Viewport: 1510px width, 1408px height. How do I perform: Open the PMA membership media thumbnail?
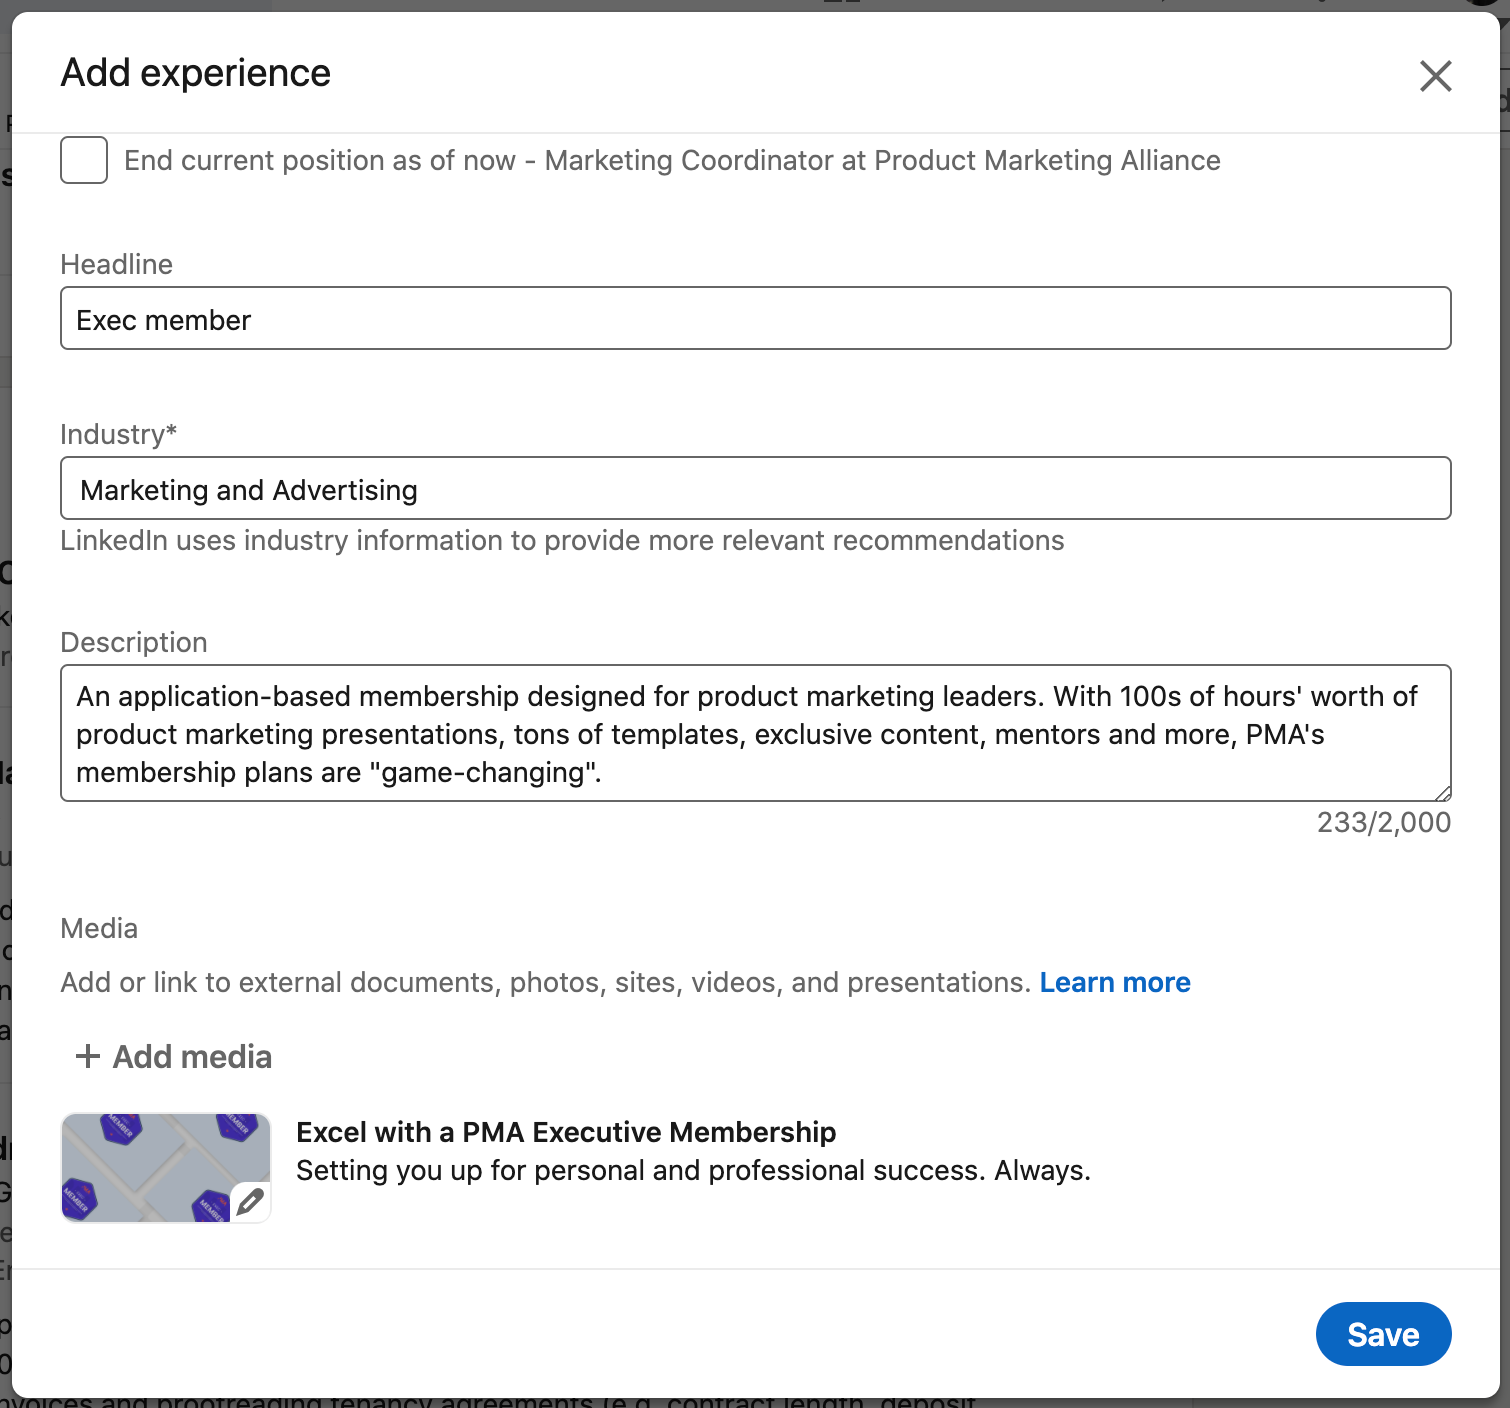point(166,1167)
